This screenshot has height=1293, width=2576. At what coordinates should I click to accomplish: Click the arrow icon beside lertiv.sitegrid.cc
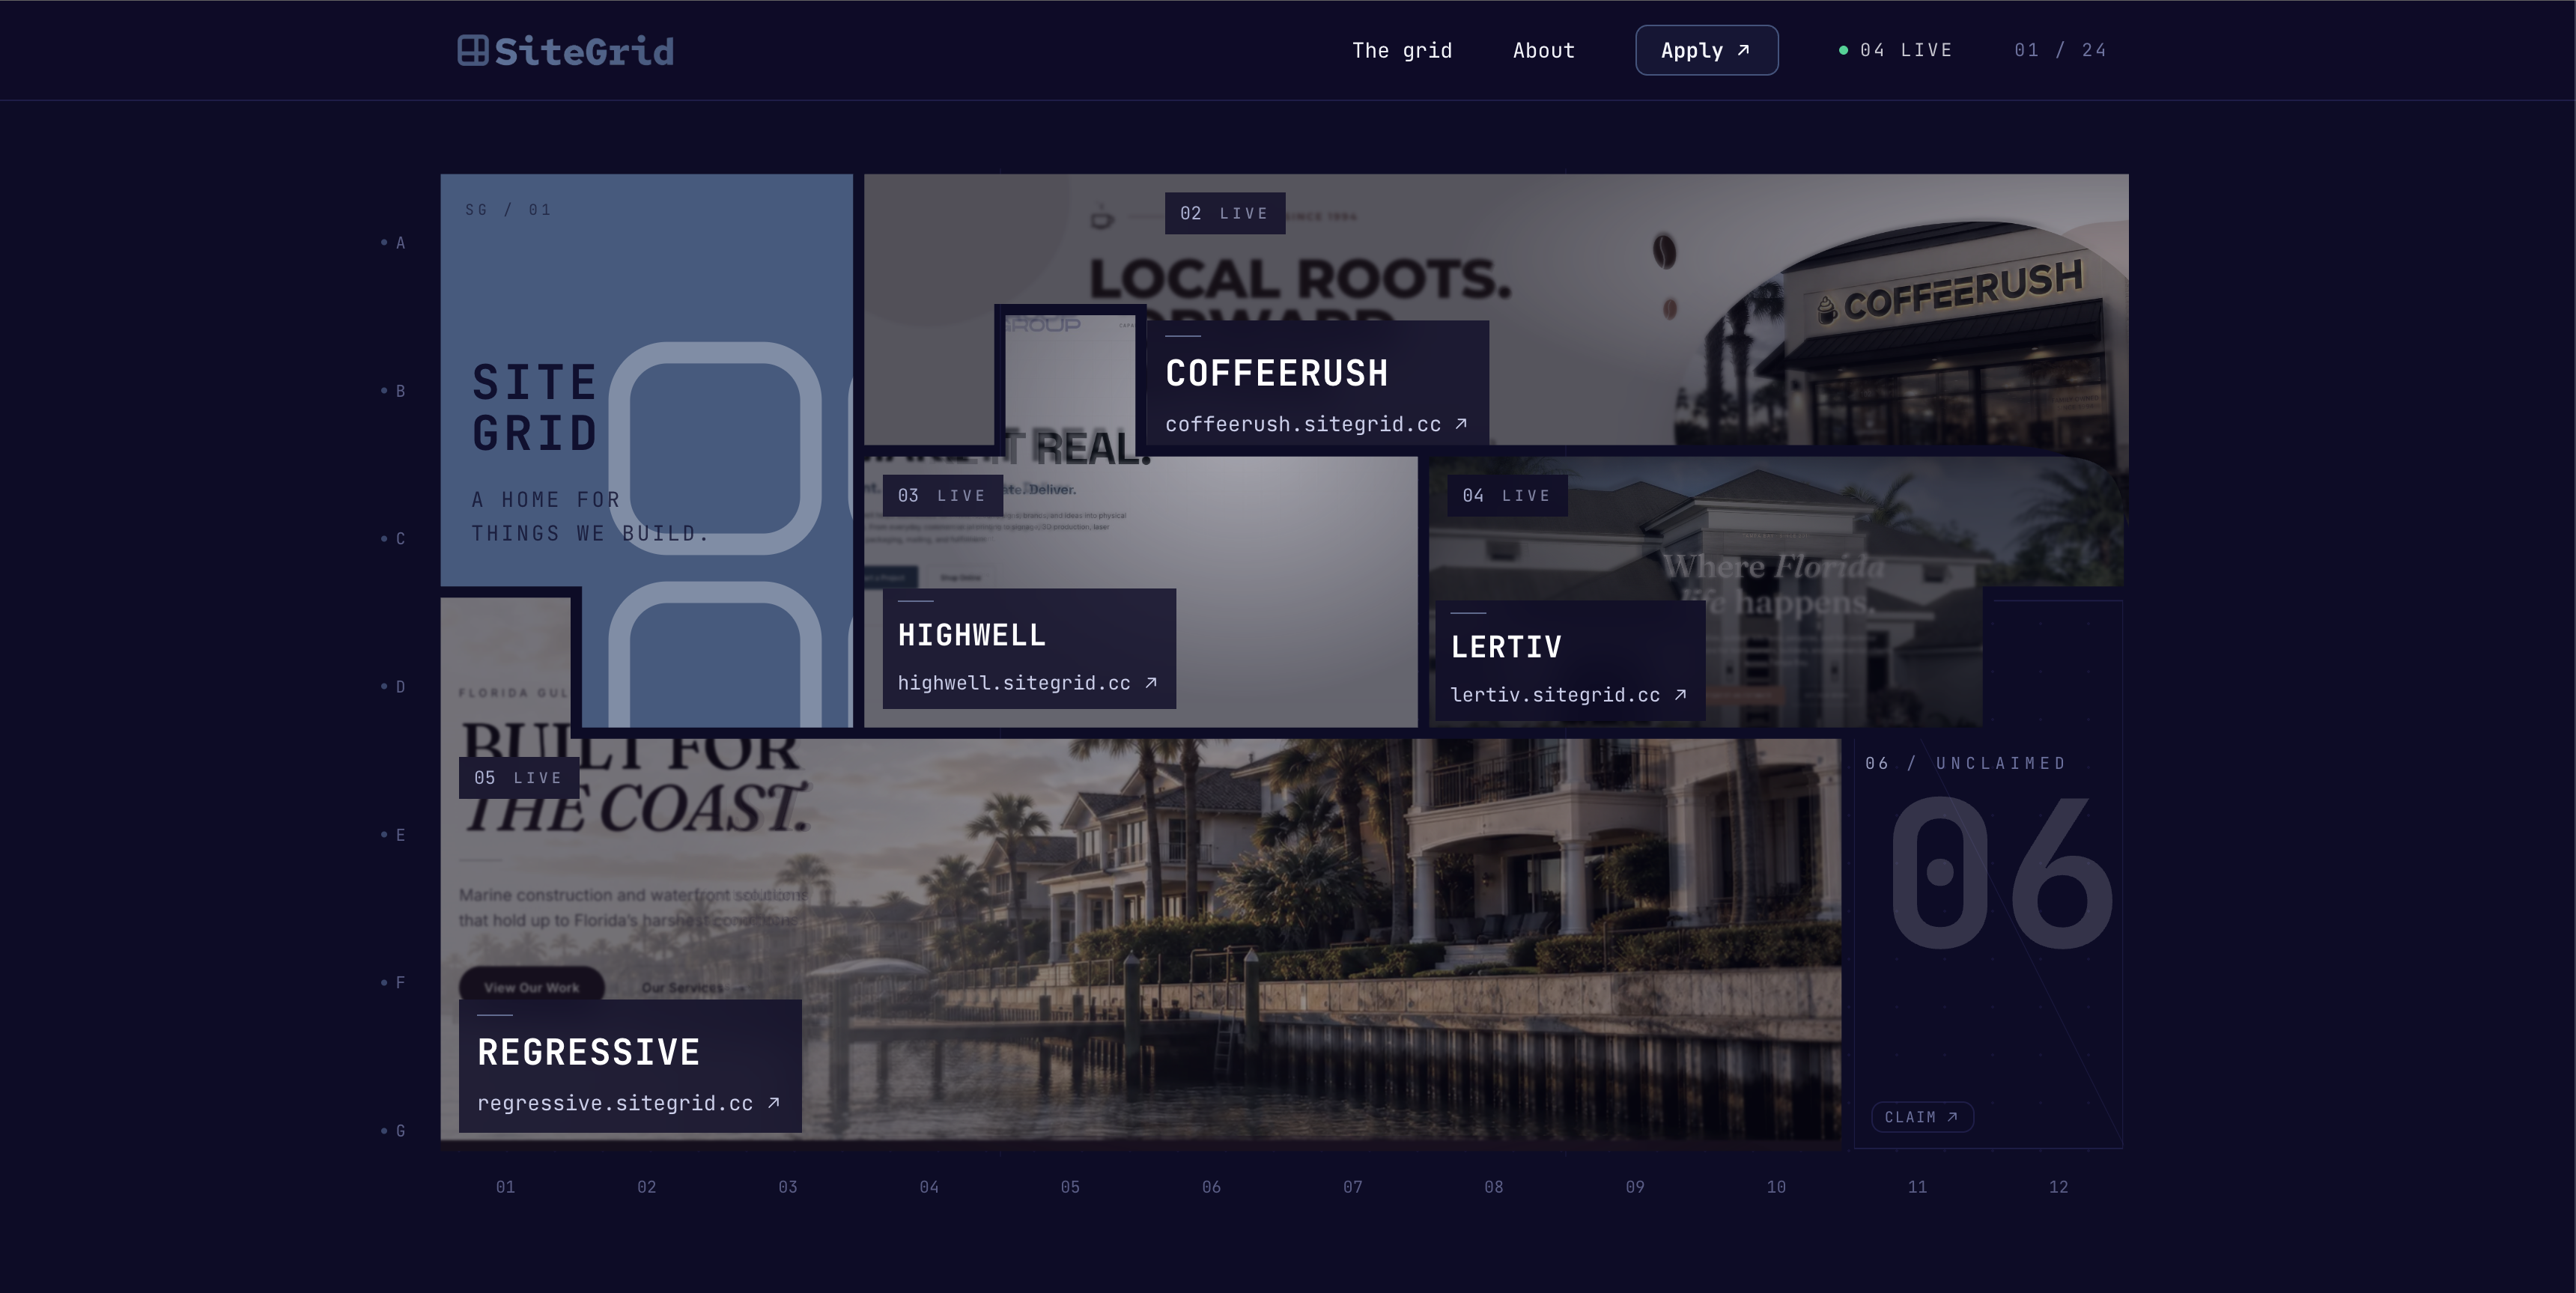[1680, 695]
